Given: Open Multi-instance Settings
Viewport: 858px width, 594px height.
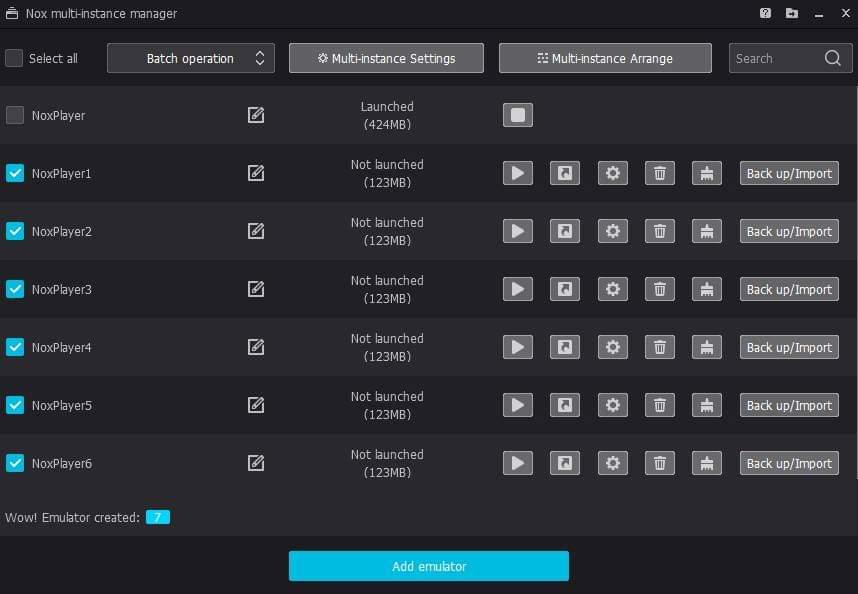Looking at the screenshot, I should click(x=386, y=58).
